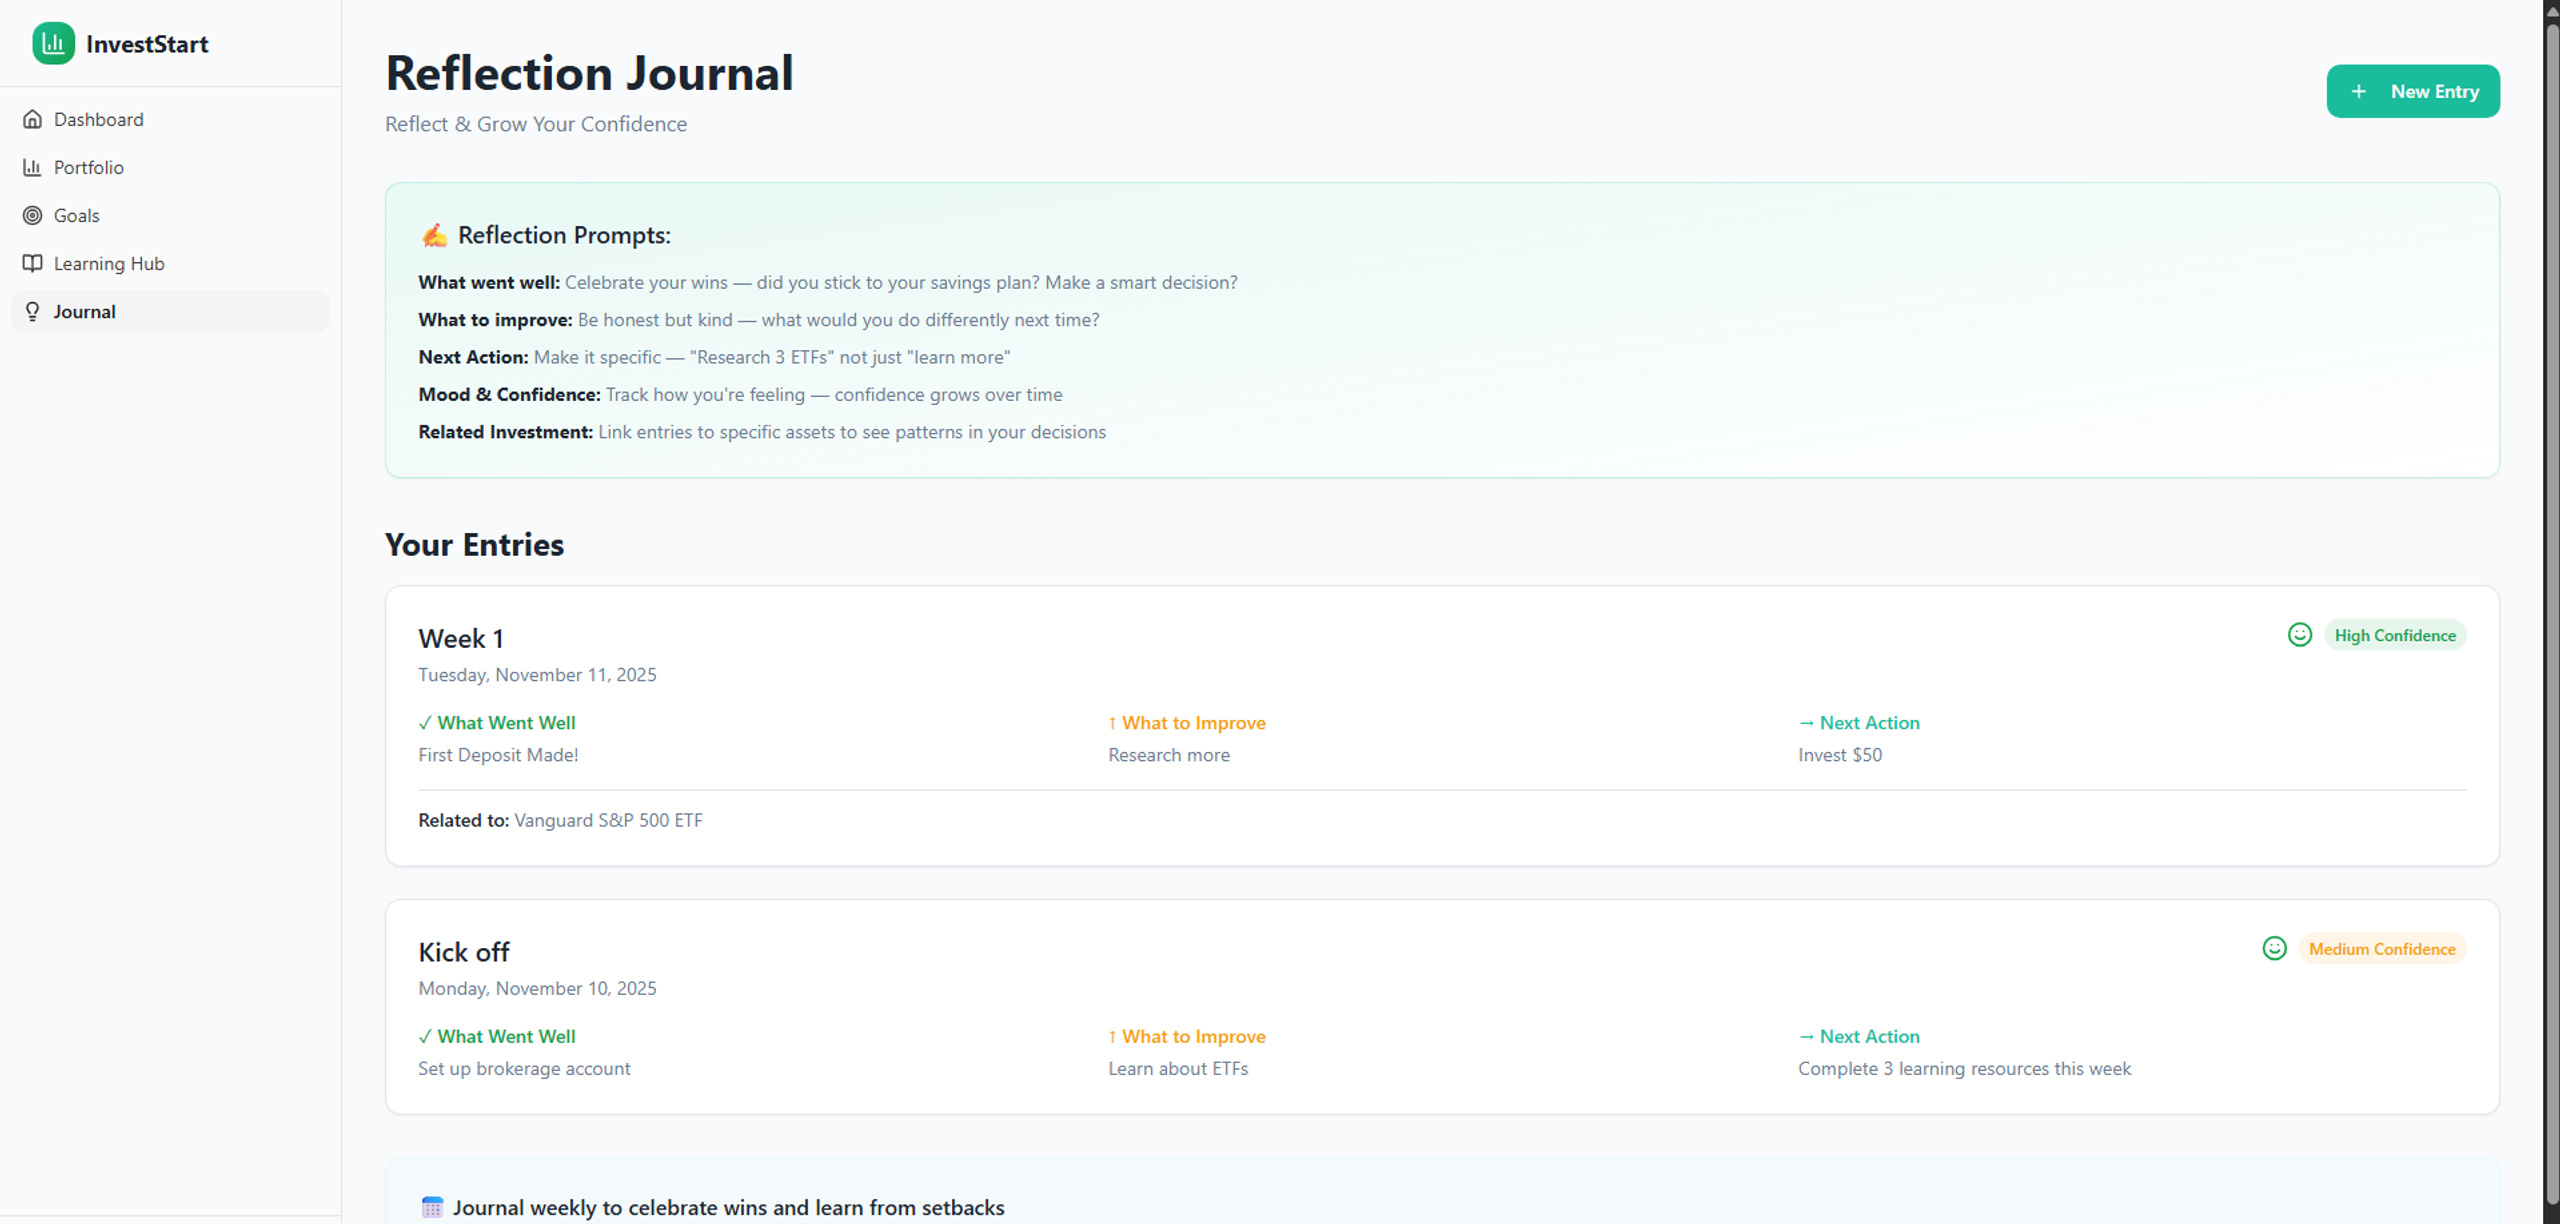2560x1224 pixels.
Task: Click 'Research more' text
Action: (1168, 755)
